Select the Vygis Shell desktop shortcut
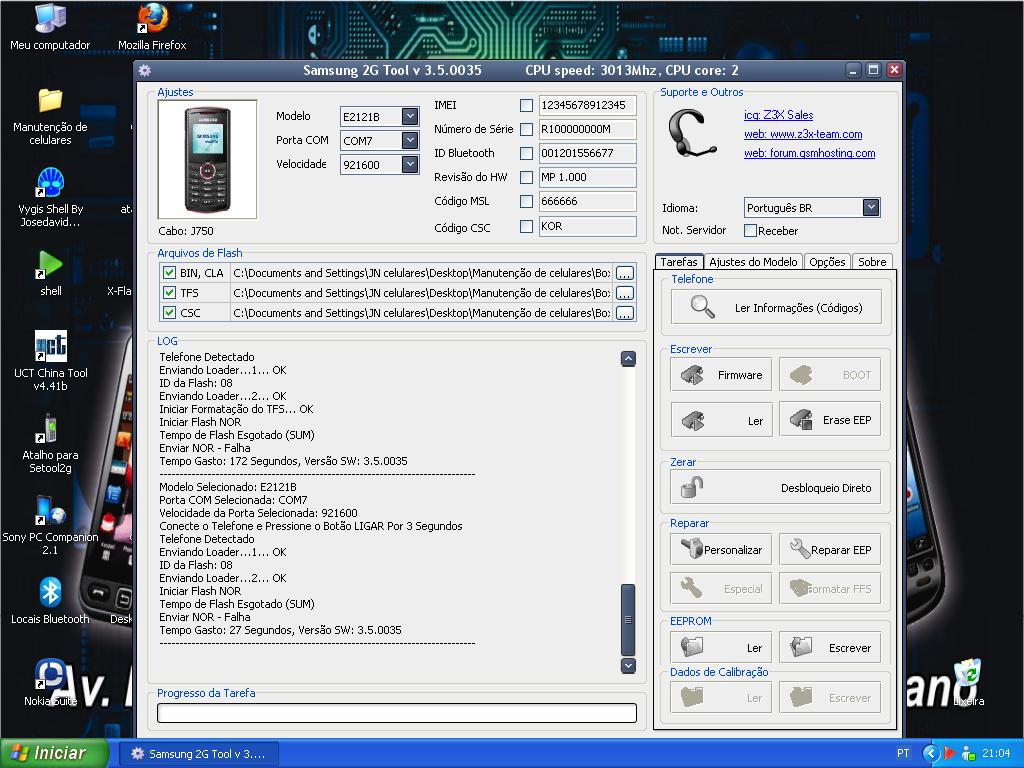This screenshot has height=768, width=1024. click(x=50, y=197)
